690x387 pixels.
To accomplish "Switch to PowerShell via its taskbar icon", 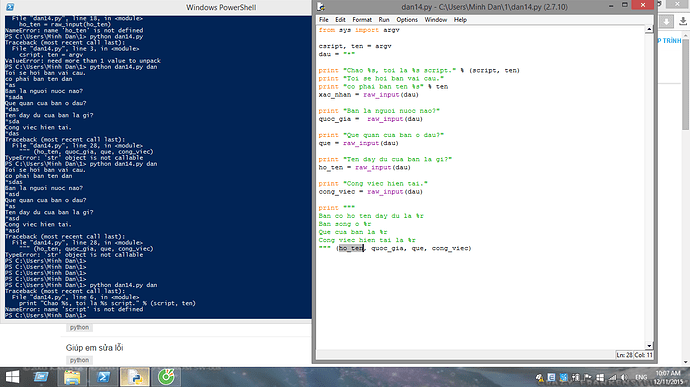I will 103,377.
